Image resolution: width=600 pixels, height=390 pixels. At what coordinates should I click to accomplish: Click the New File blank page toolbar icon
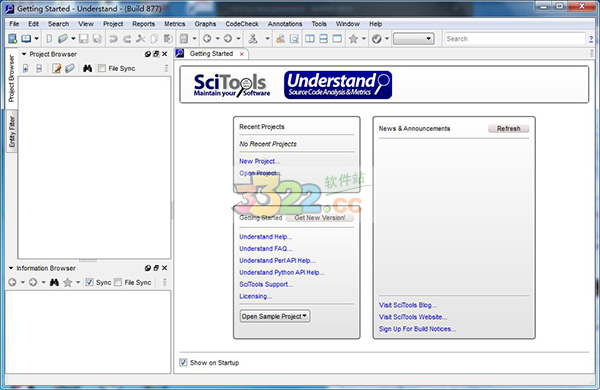[49, 39]
